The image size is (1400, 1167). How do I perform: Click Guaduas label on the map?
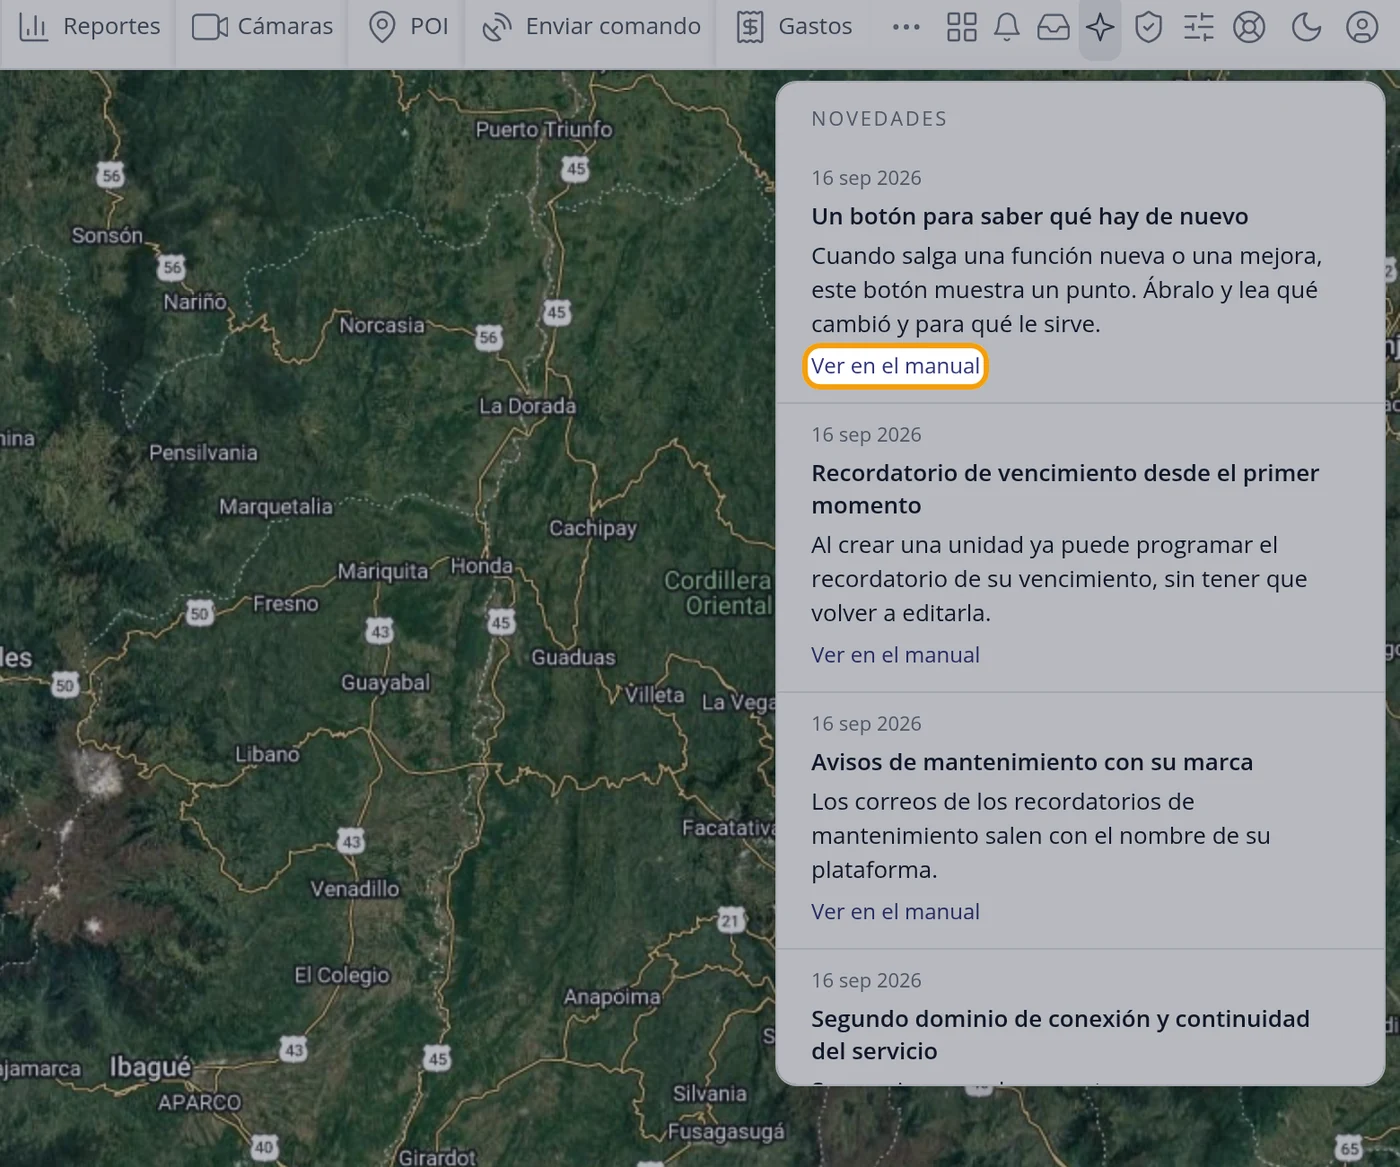(573, 657)
